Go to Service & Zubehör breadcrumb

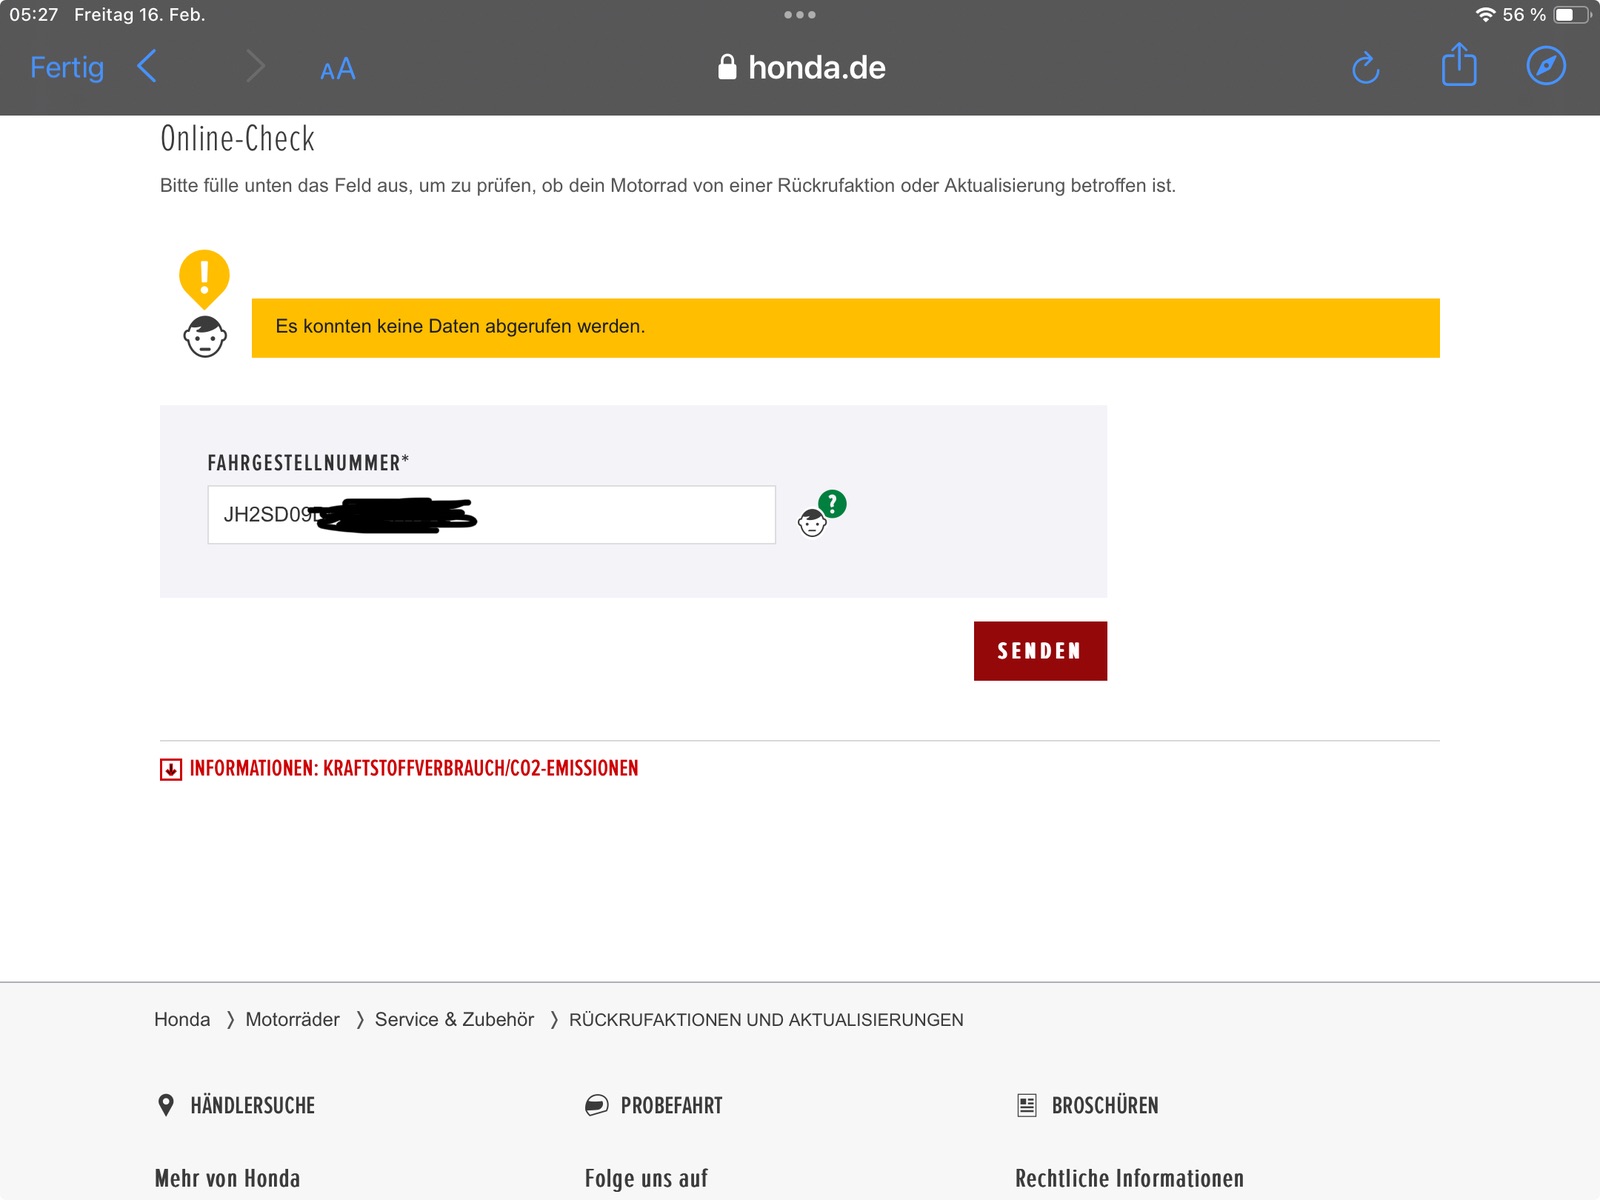click(x=454, y=1019)
